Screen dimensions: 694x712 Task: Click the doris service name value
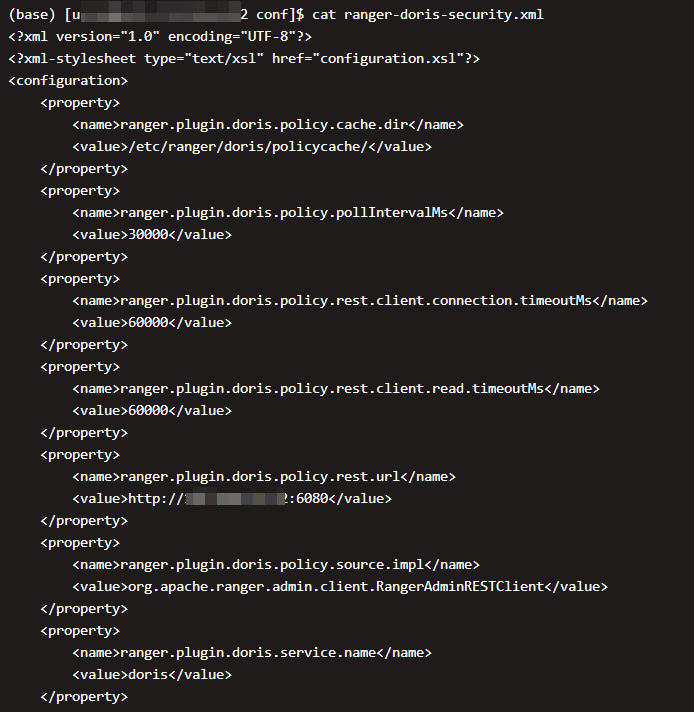tap(152, 675)
